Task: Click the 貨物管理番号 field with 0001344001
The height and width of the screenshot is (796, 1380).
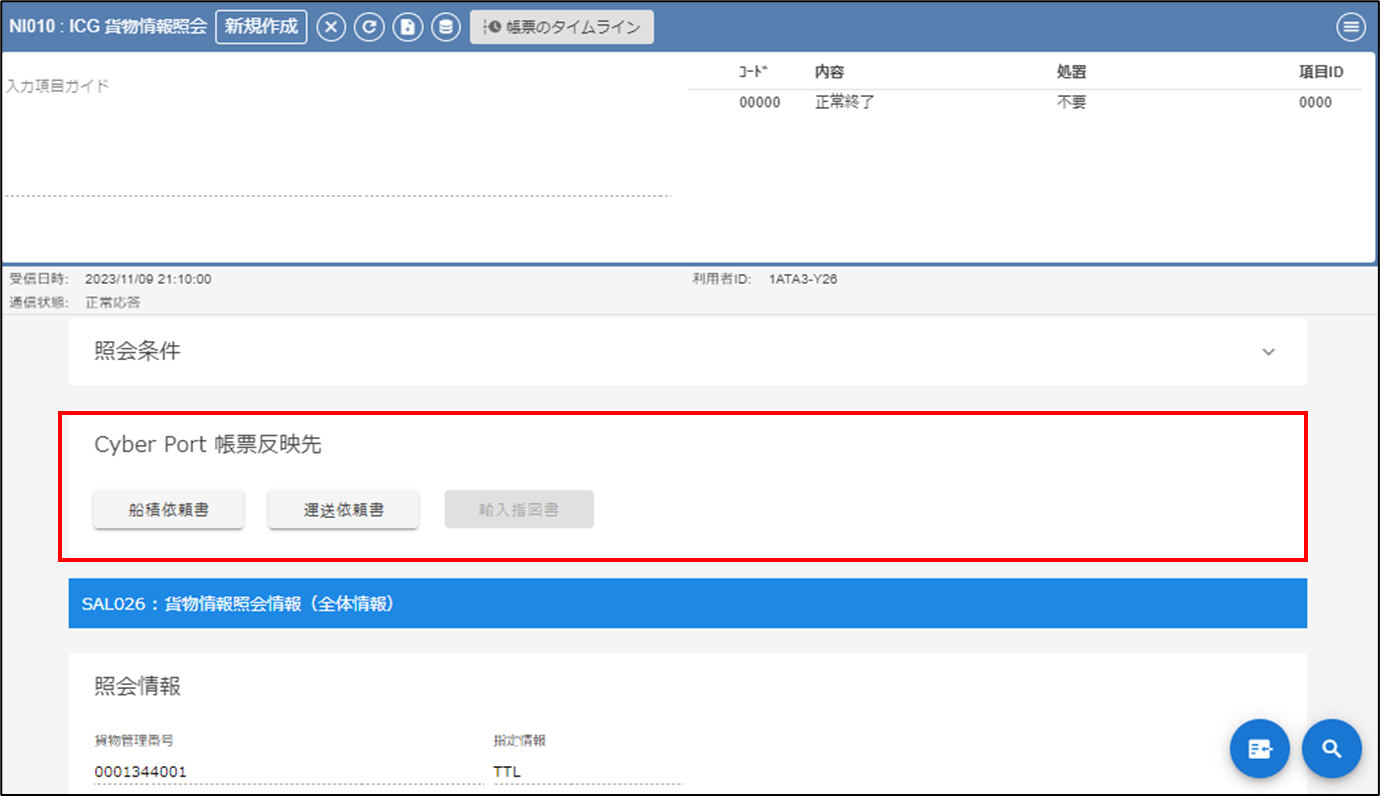Action: coord(288,771)
